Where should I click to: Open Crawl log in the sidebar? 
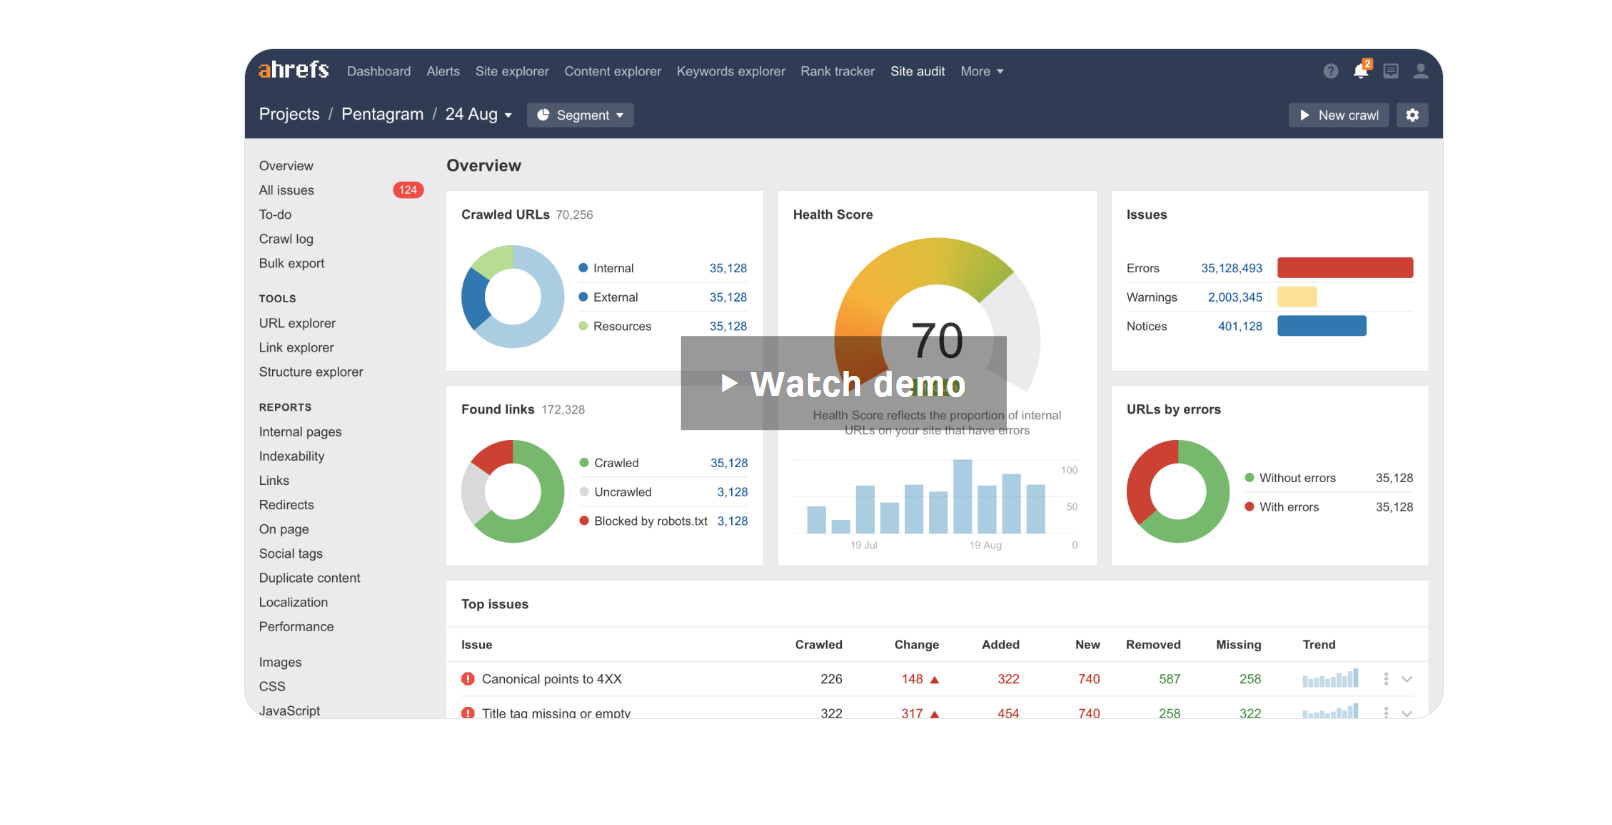286,239
